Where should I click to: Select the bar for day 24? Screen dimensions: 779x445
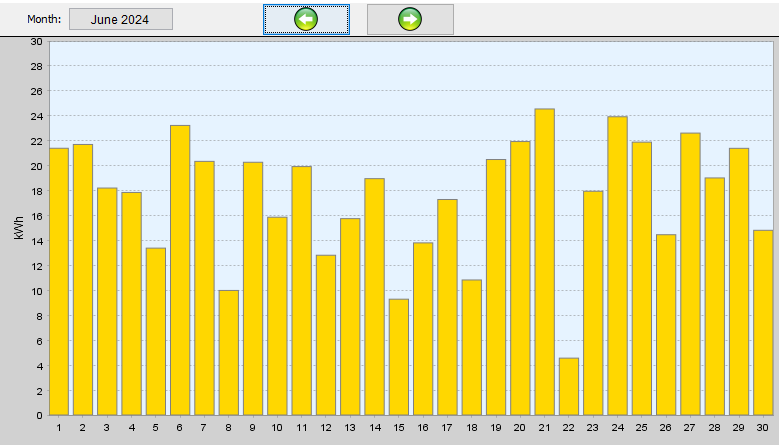point(618,266)
